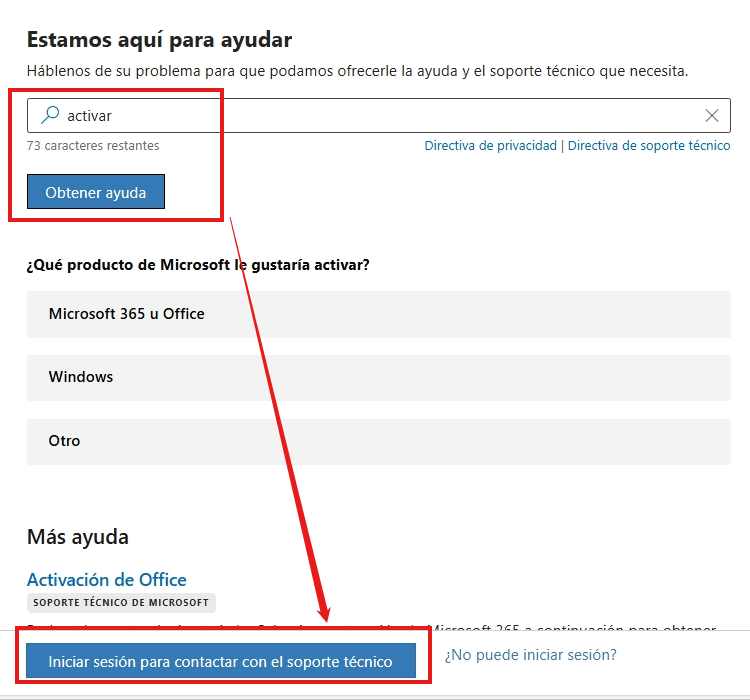Open the Directiva de privacidad link
Image resolution: width=750 pixels, height=700 pixels.
coord(491,145)
